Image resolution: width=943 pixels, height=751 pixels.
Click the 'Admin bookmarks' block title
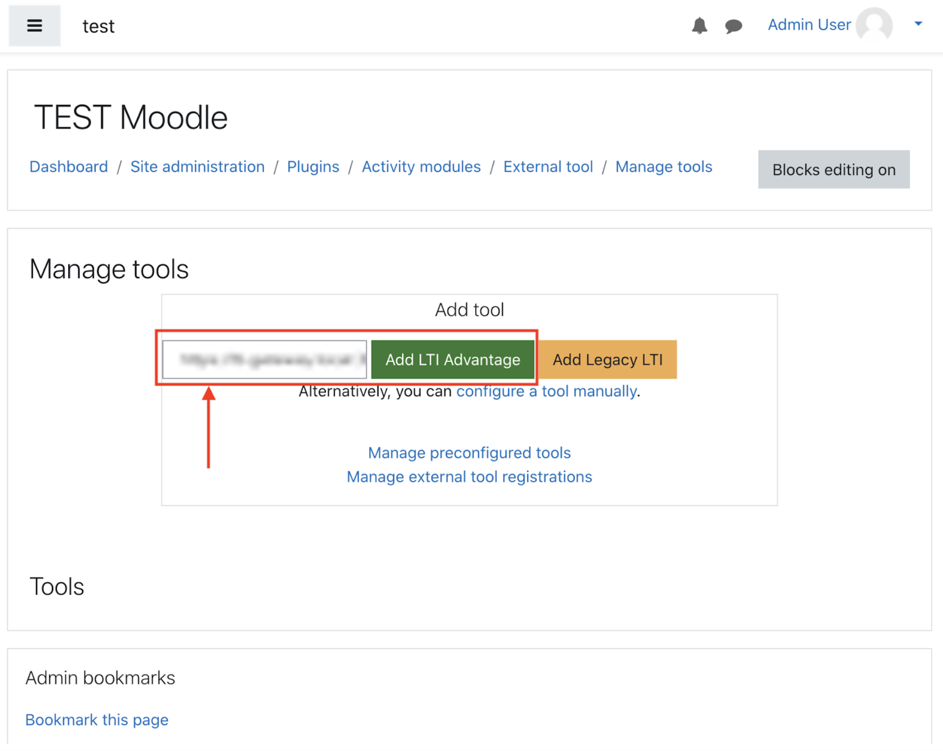100,678
